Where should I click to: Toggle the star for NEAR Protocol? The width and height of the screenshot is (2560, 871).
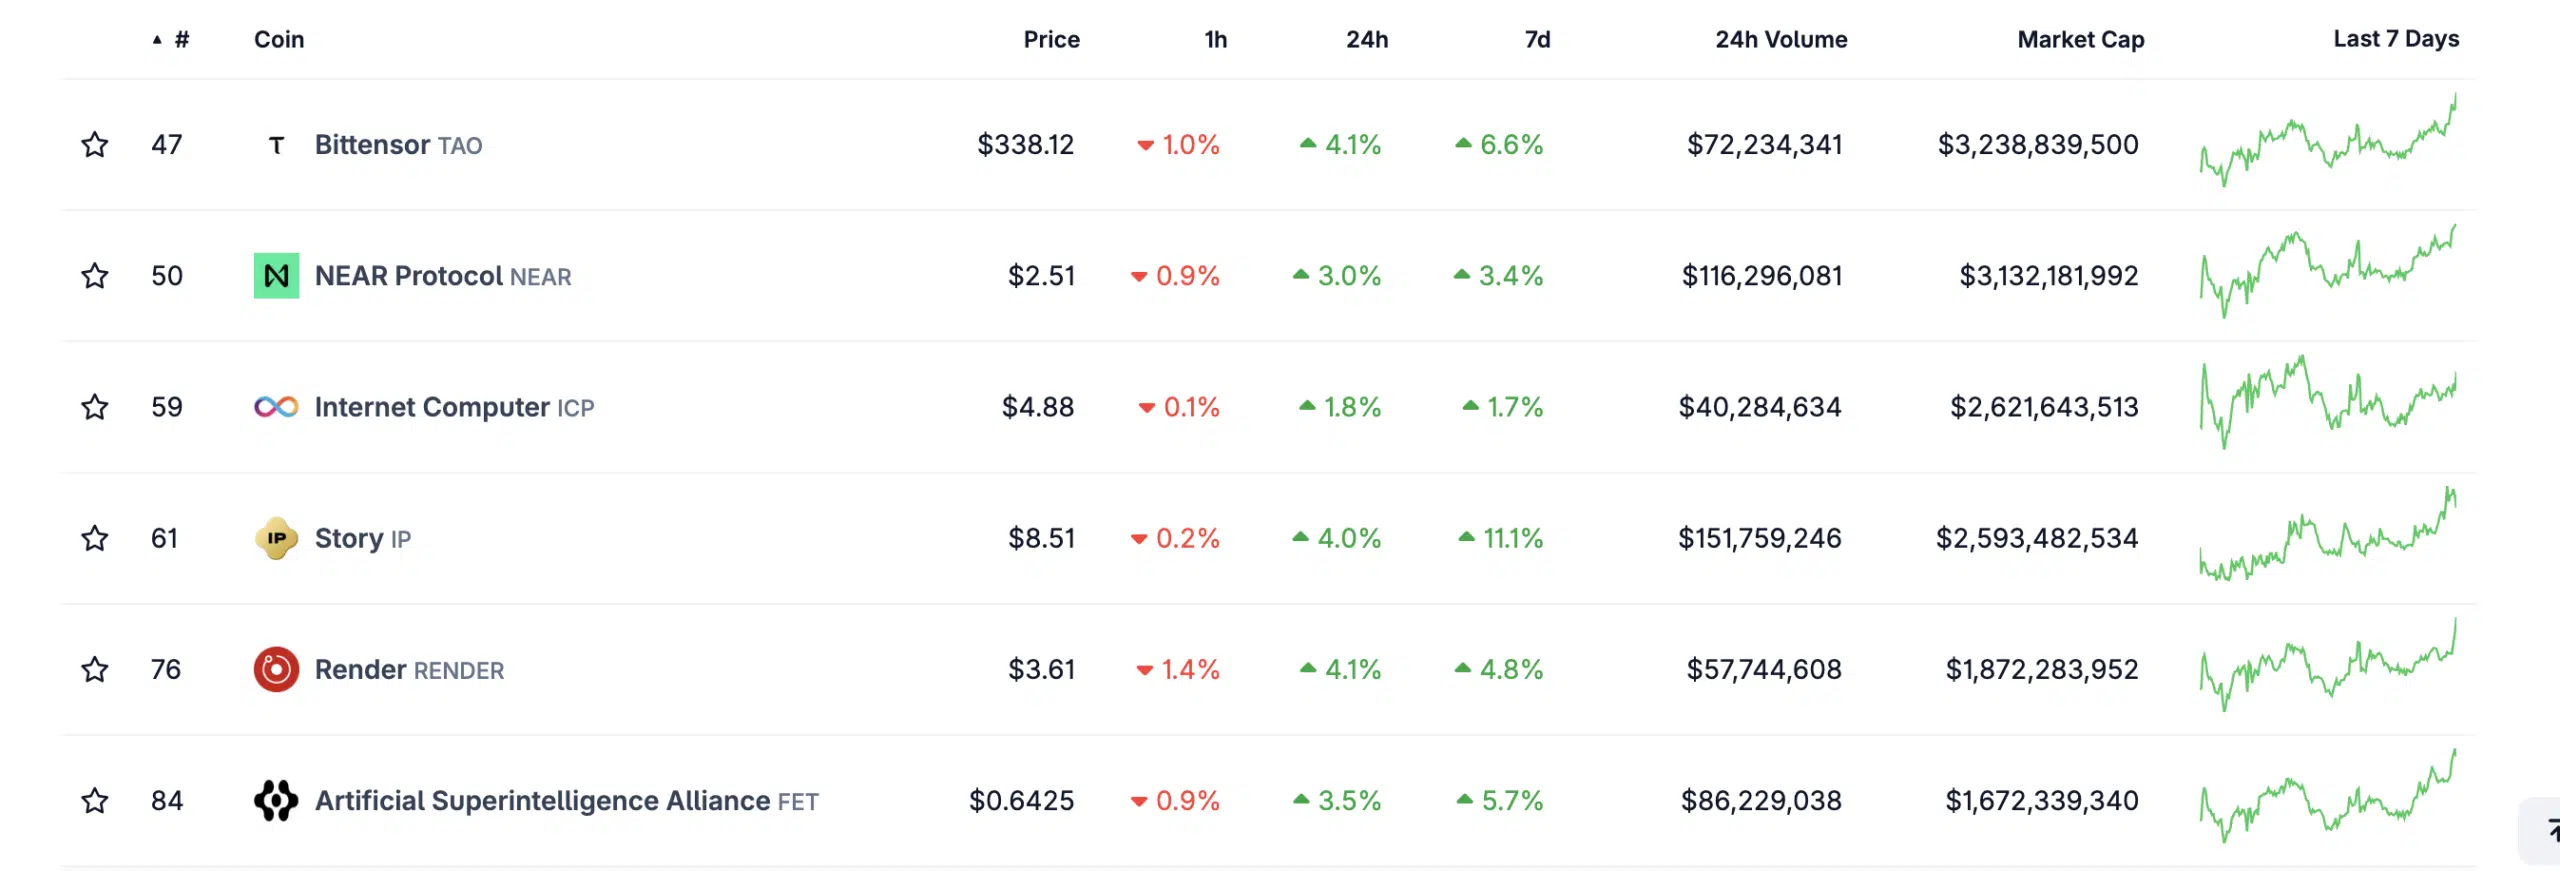click(x=95, y=276)
